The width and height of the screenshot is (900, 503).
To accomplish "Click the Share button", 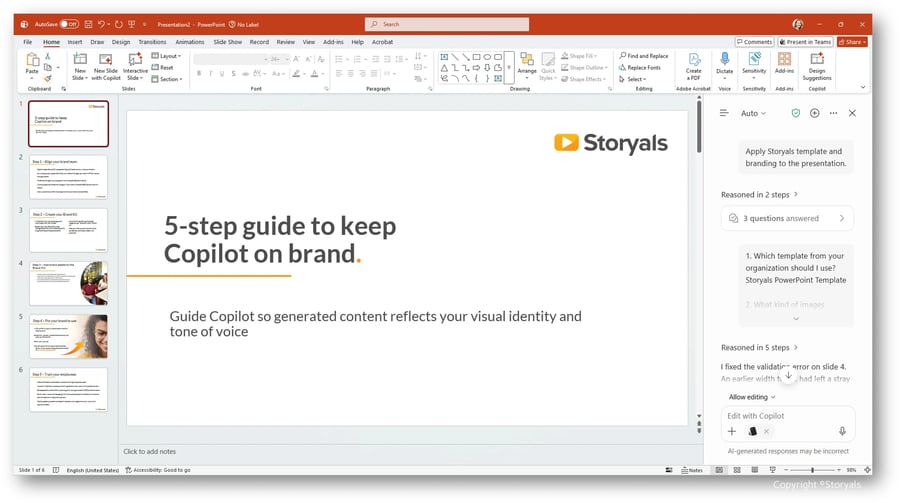I will [852, 42].
